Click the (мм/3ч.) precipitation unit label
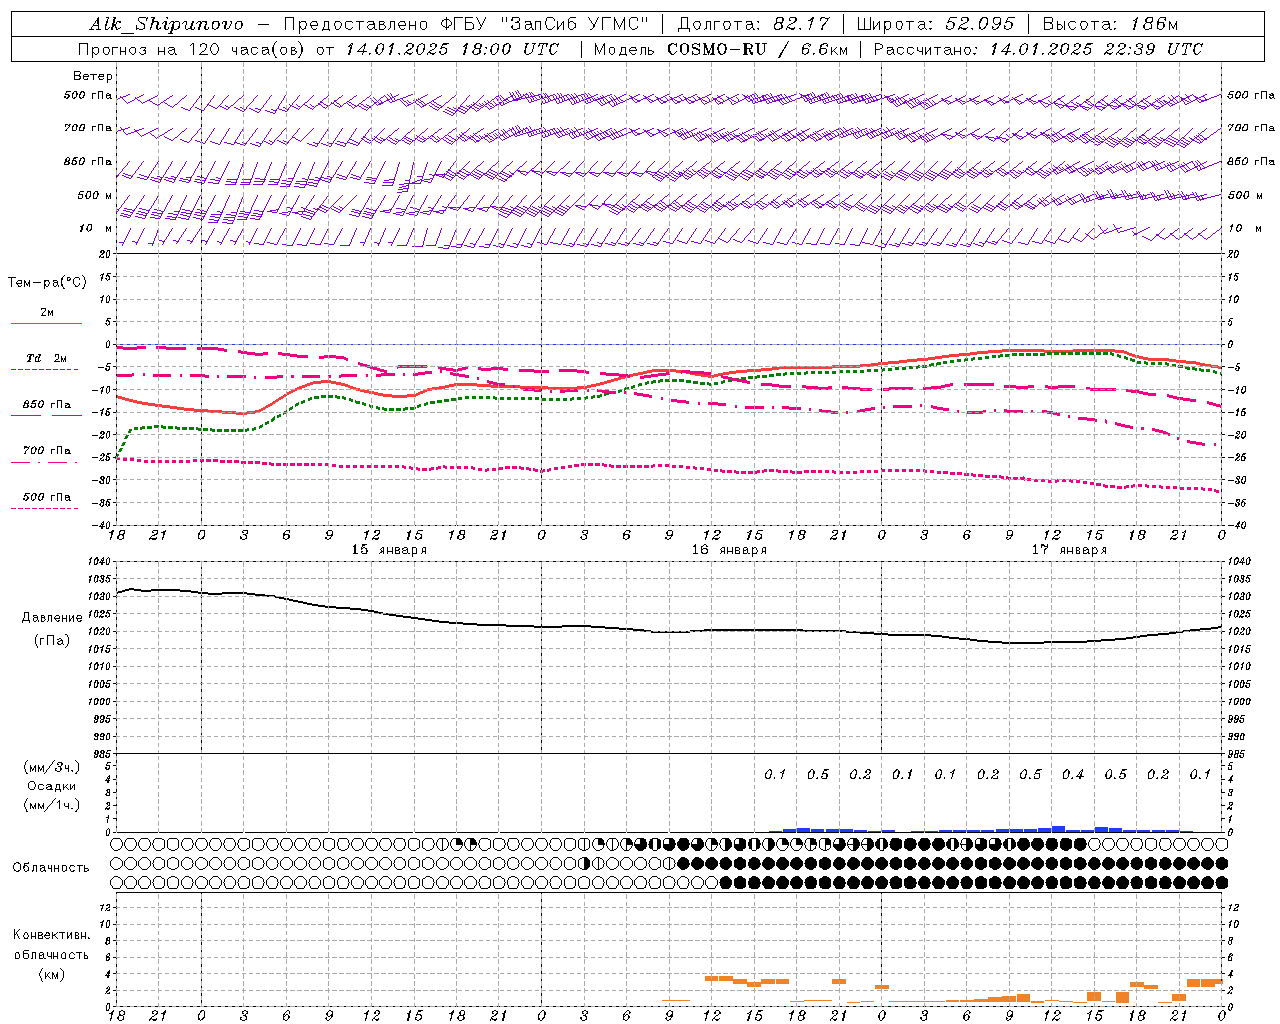The height and width of the screenshot is (1024, 1280). click(x=52, y=767)
